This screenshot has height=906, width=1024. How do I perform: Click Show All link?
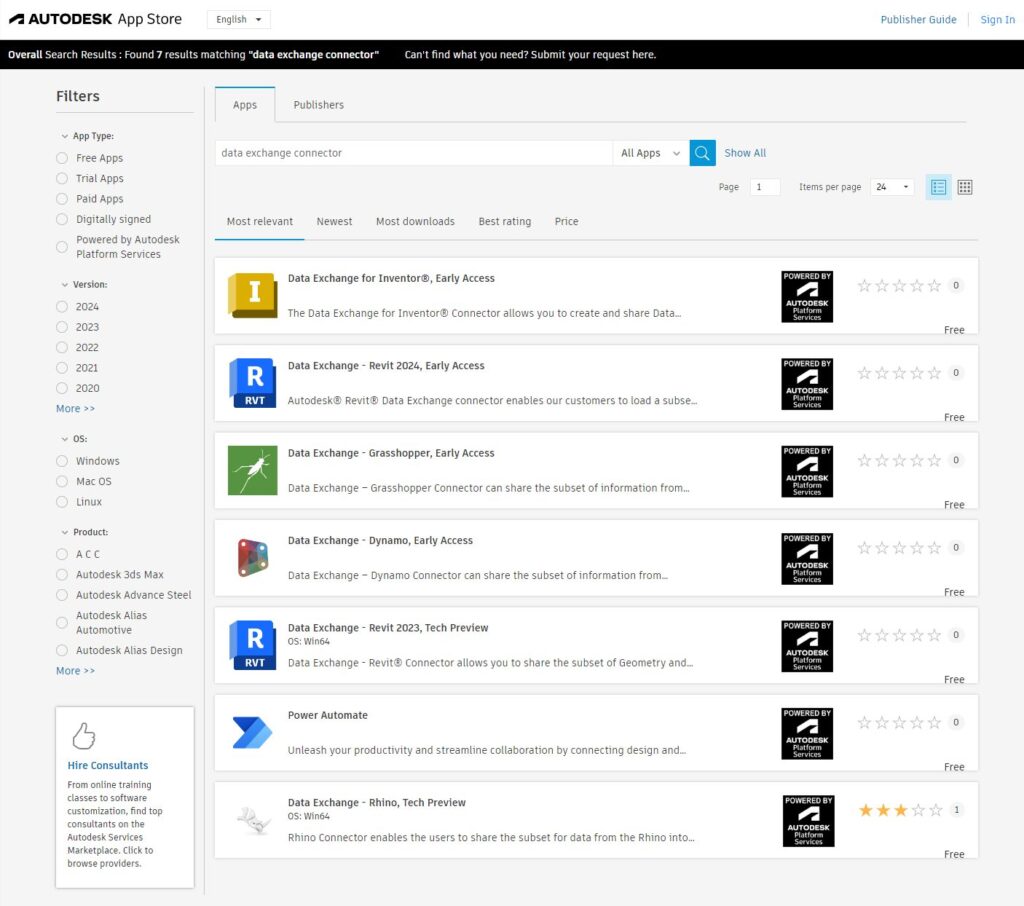click(x=745, y=153)
